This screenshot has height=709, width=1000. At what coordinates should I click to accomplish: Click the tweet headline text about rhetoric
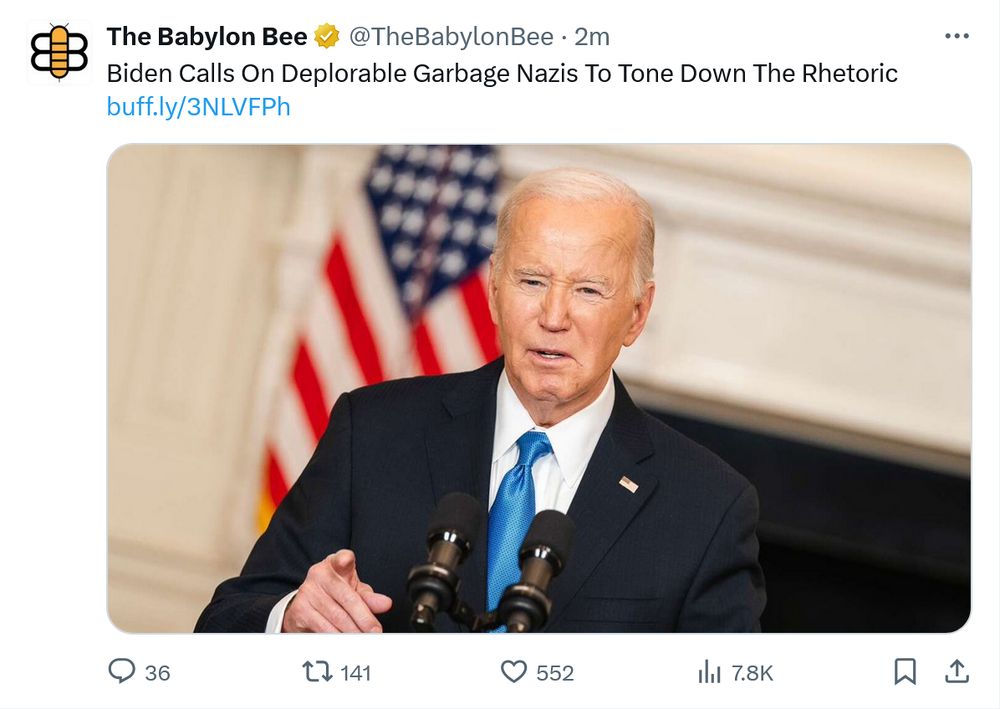click(502, 73)
